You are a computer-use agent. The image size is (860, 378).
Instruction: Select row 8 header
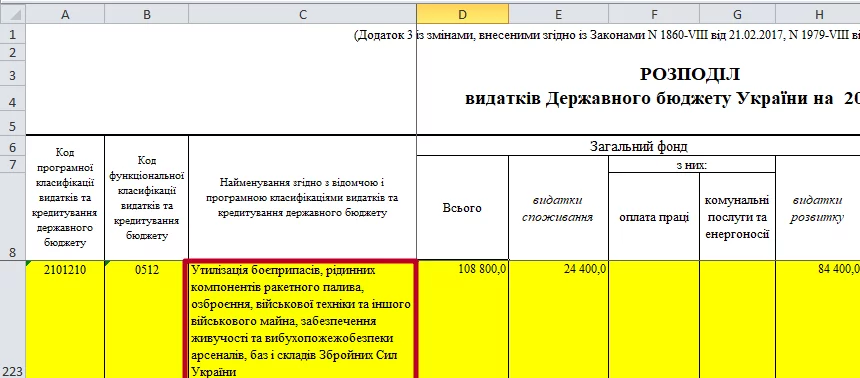[x=13, y=216]
